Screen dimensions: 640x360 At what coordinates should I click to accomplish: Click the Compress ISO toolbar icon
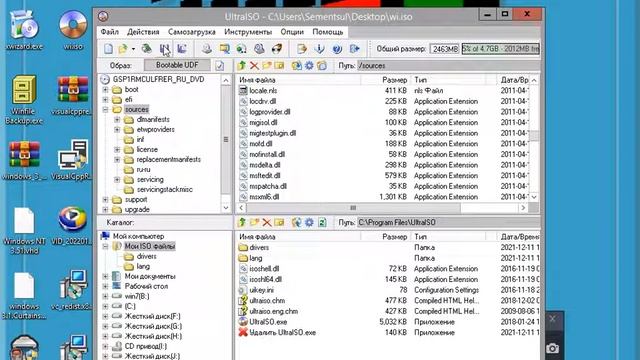[x=224, y=49]
